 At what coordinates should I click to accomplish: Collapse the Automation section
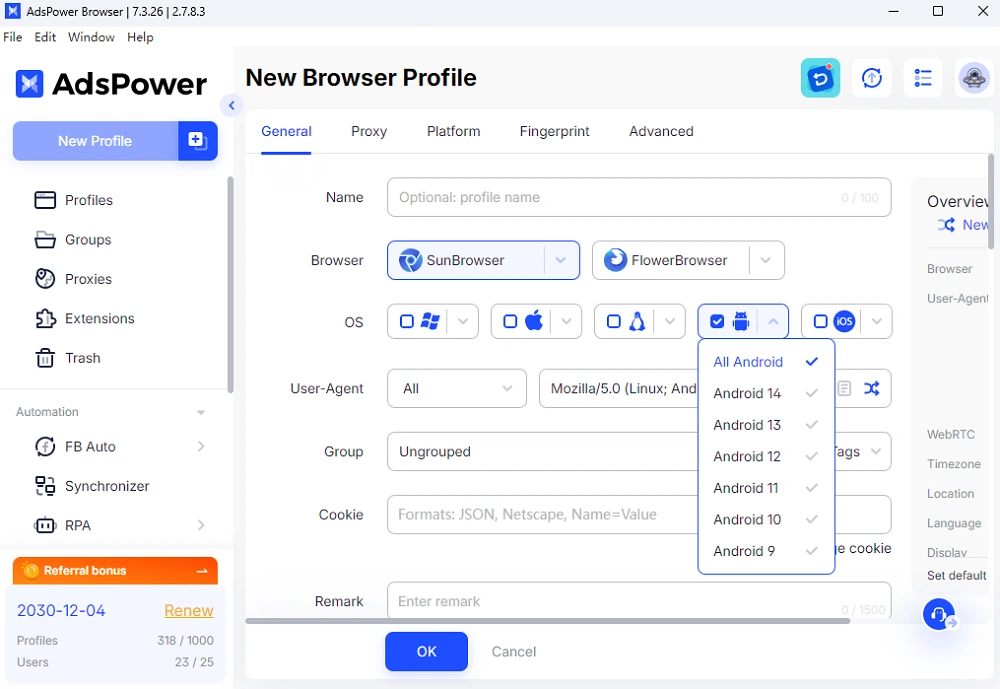pyautogui.click(x=201, y=412)
